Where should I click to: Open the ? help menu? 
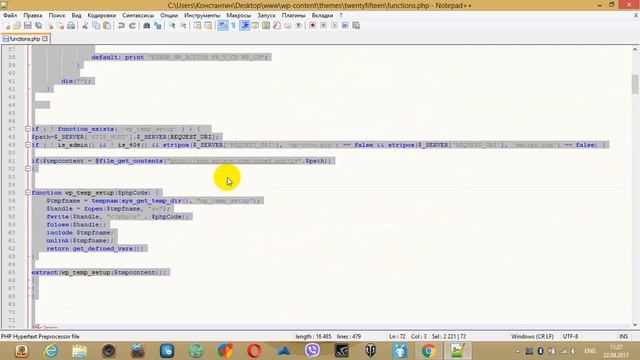(341, 16)
